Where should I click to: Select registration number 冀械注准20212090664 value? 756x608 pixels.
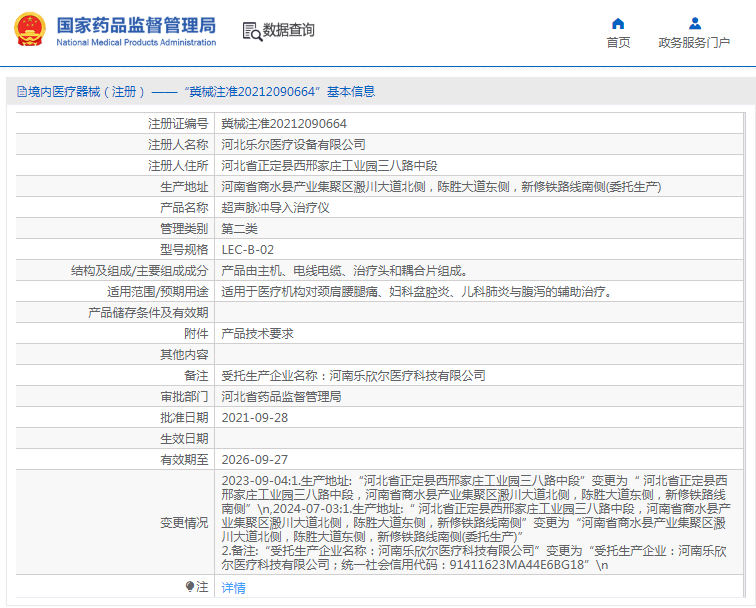click(284, 124)
